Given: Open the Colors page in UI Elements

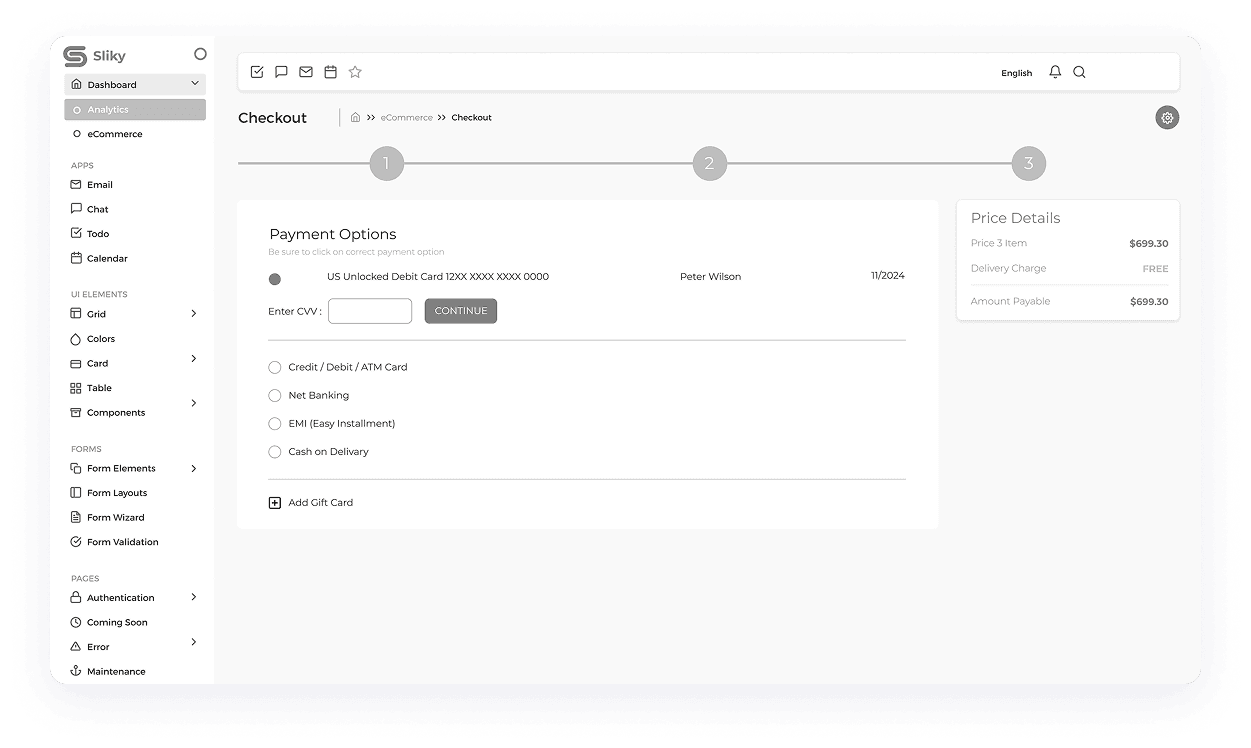Looking at the screenshot, I should pos(99,338).
